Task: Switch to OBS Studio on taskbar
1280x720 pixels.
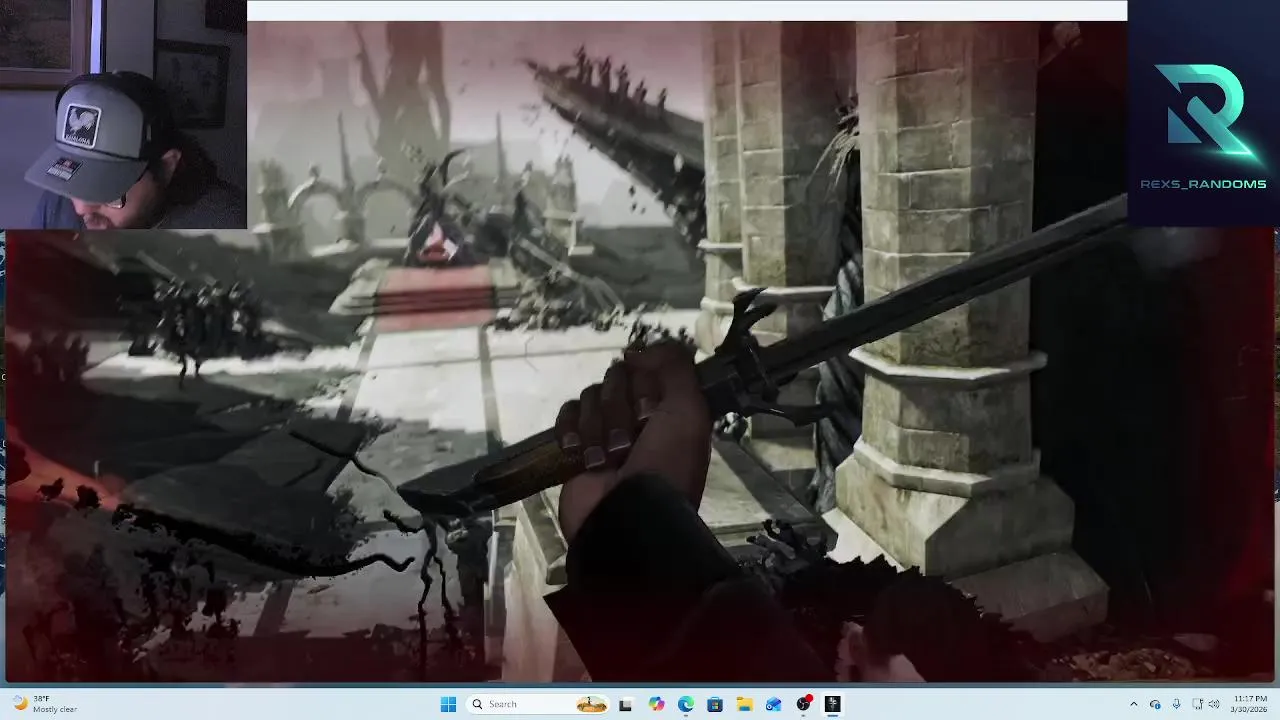Action: tap(803, 704)
